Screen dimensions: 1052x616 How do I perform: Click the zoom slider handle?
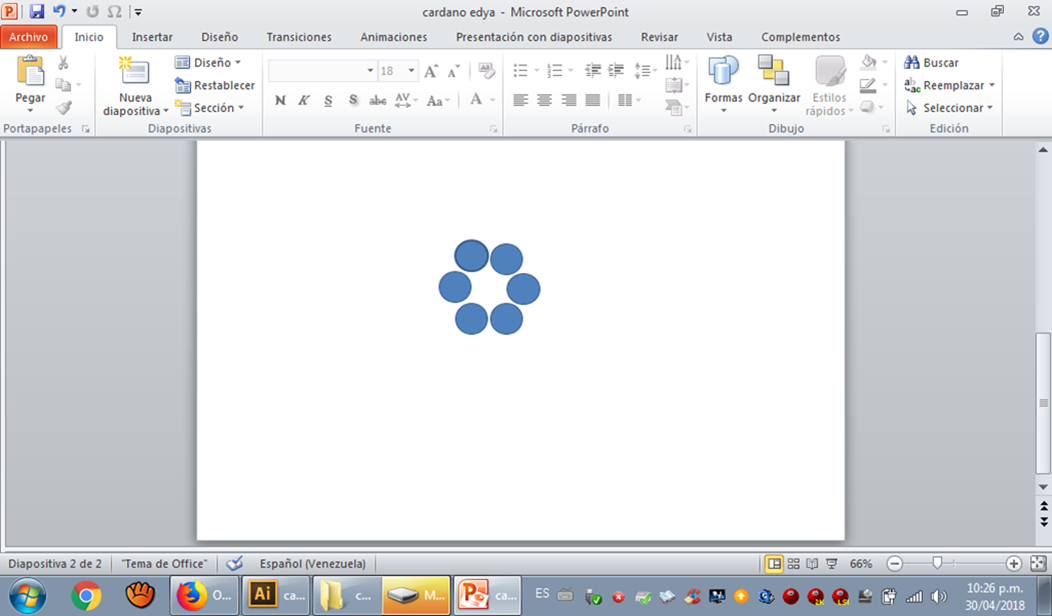pyautogui.click(x=937, y=564)
